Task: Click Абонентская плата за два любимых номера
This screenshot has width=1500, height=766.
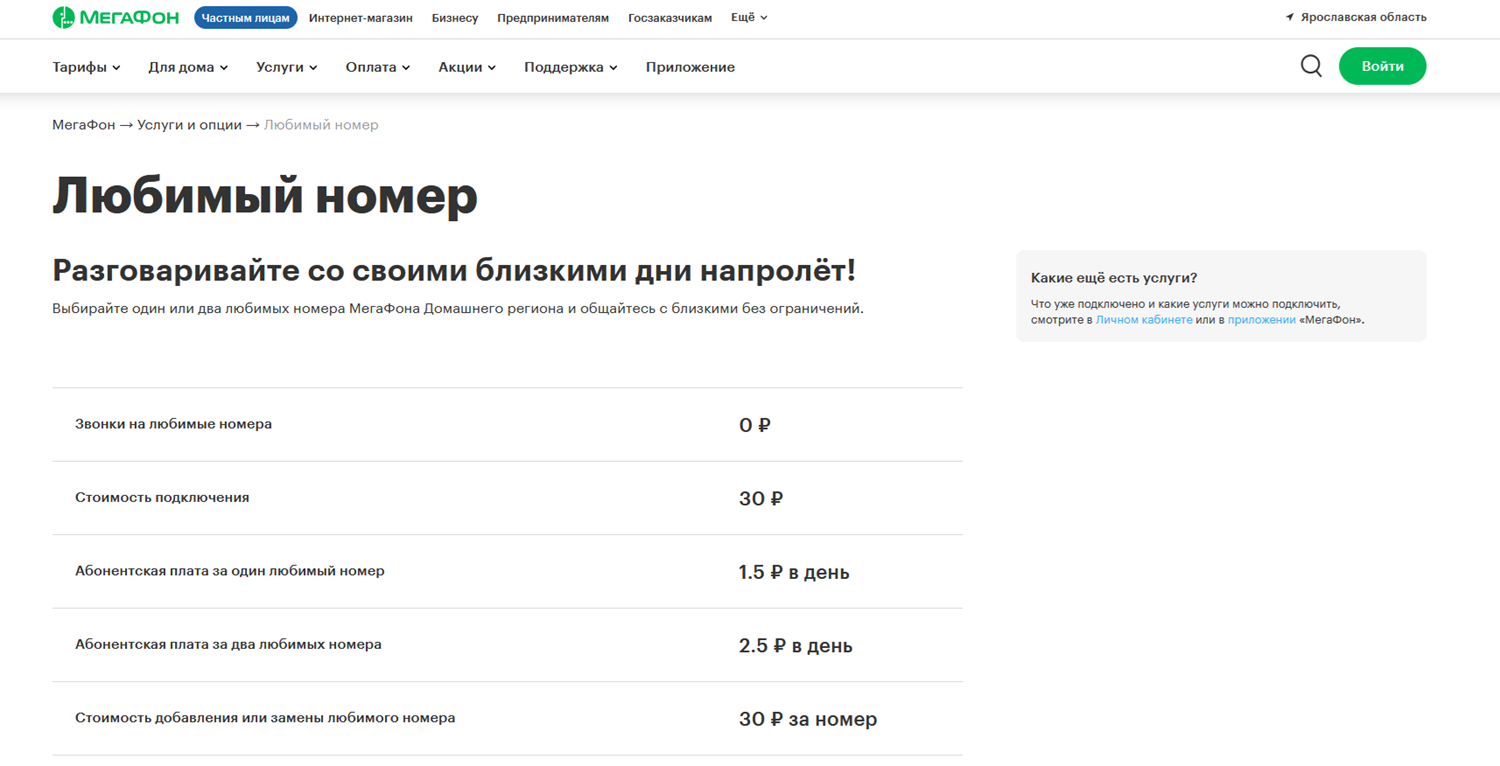Action: click(228, 644)
